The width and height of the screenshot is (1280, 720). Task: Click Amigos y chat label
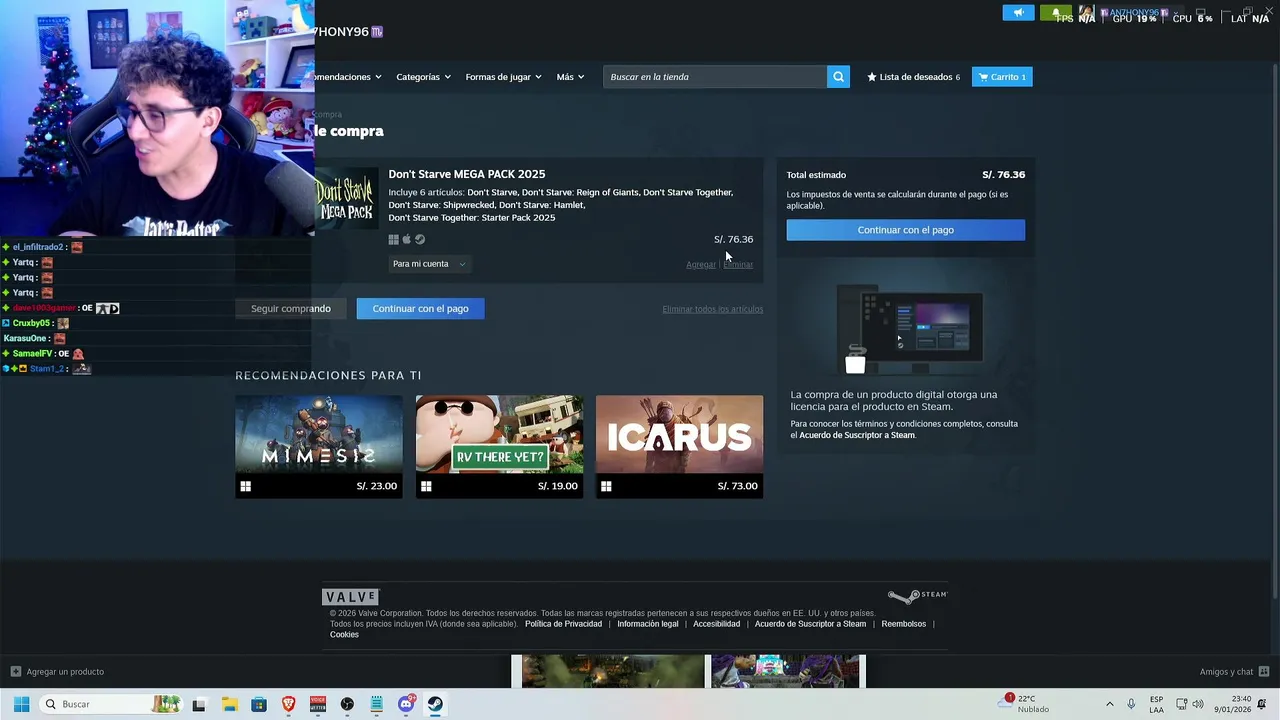[1226, 672]
